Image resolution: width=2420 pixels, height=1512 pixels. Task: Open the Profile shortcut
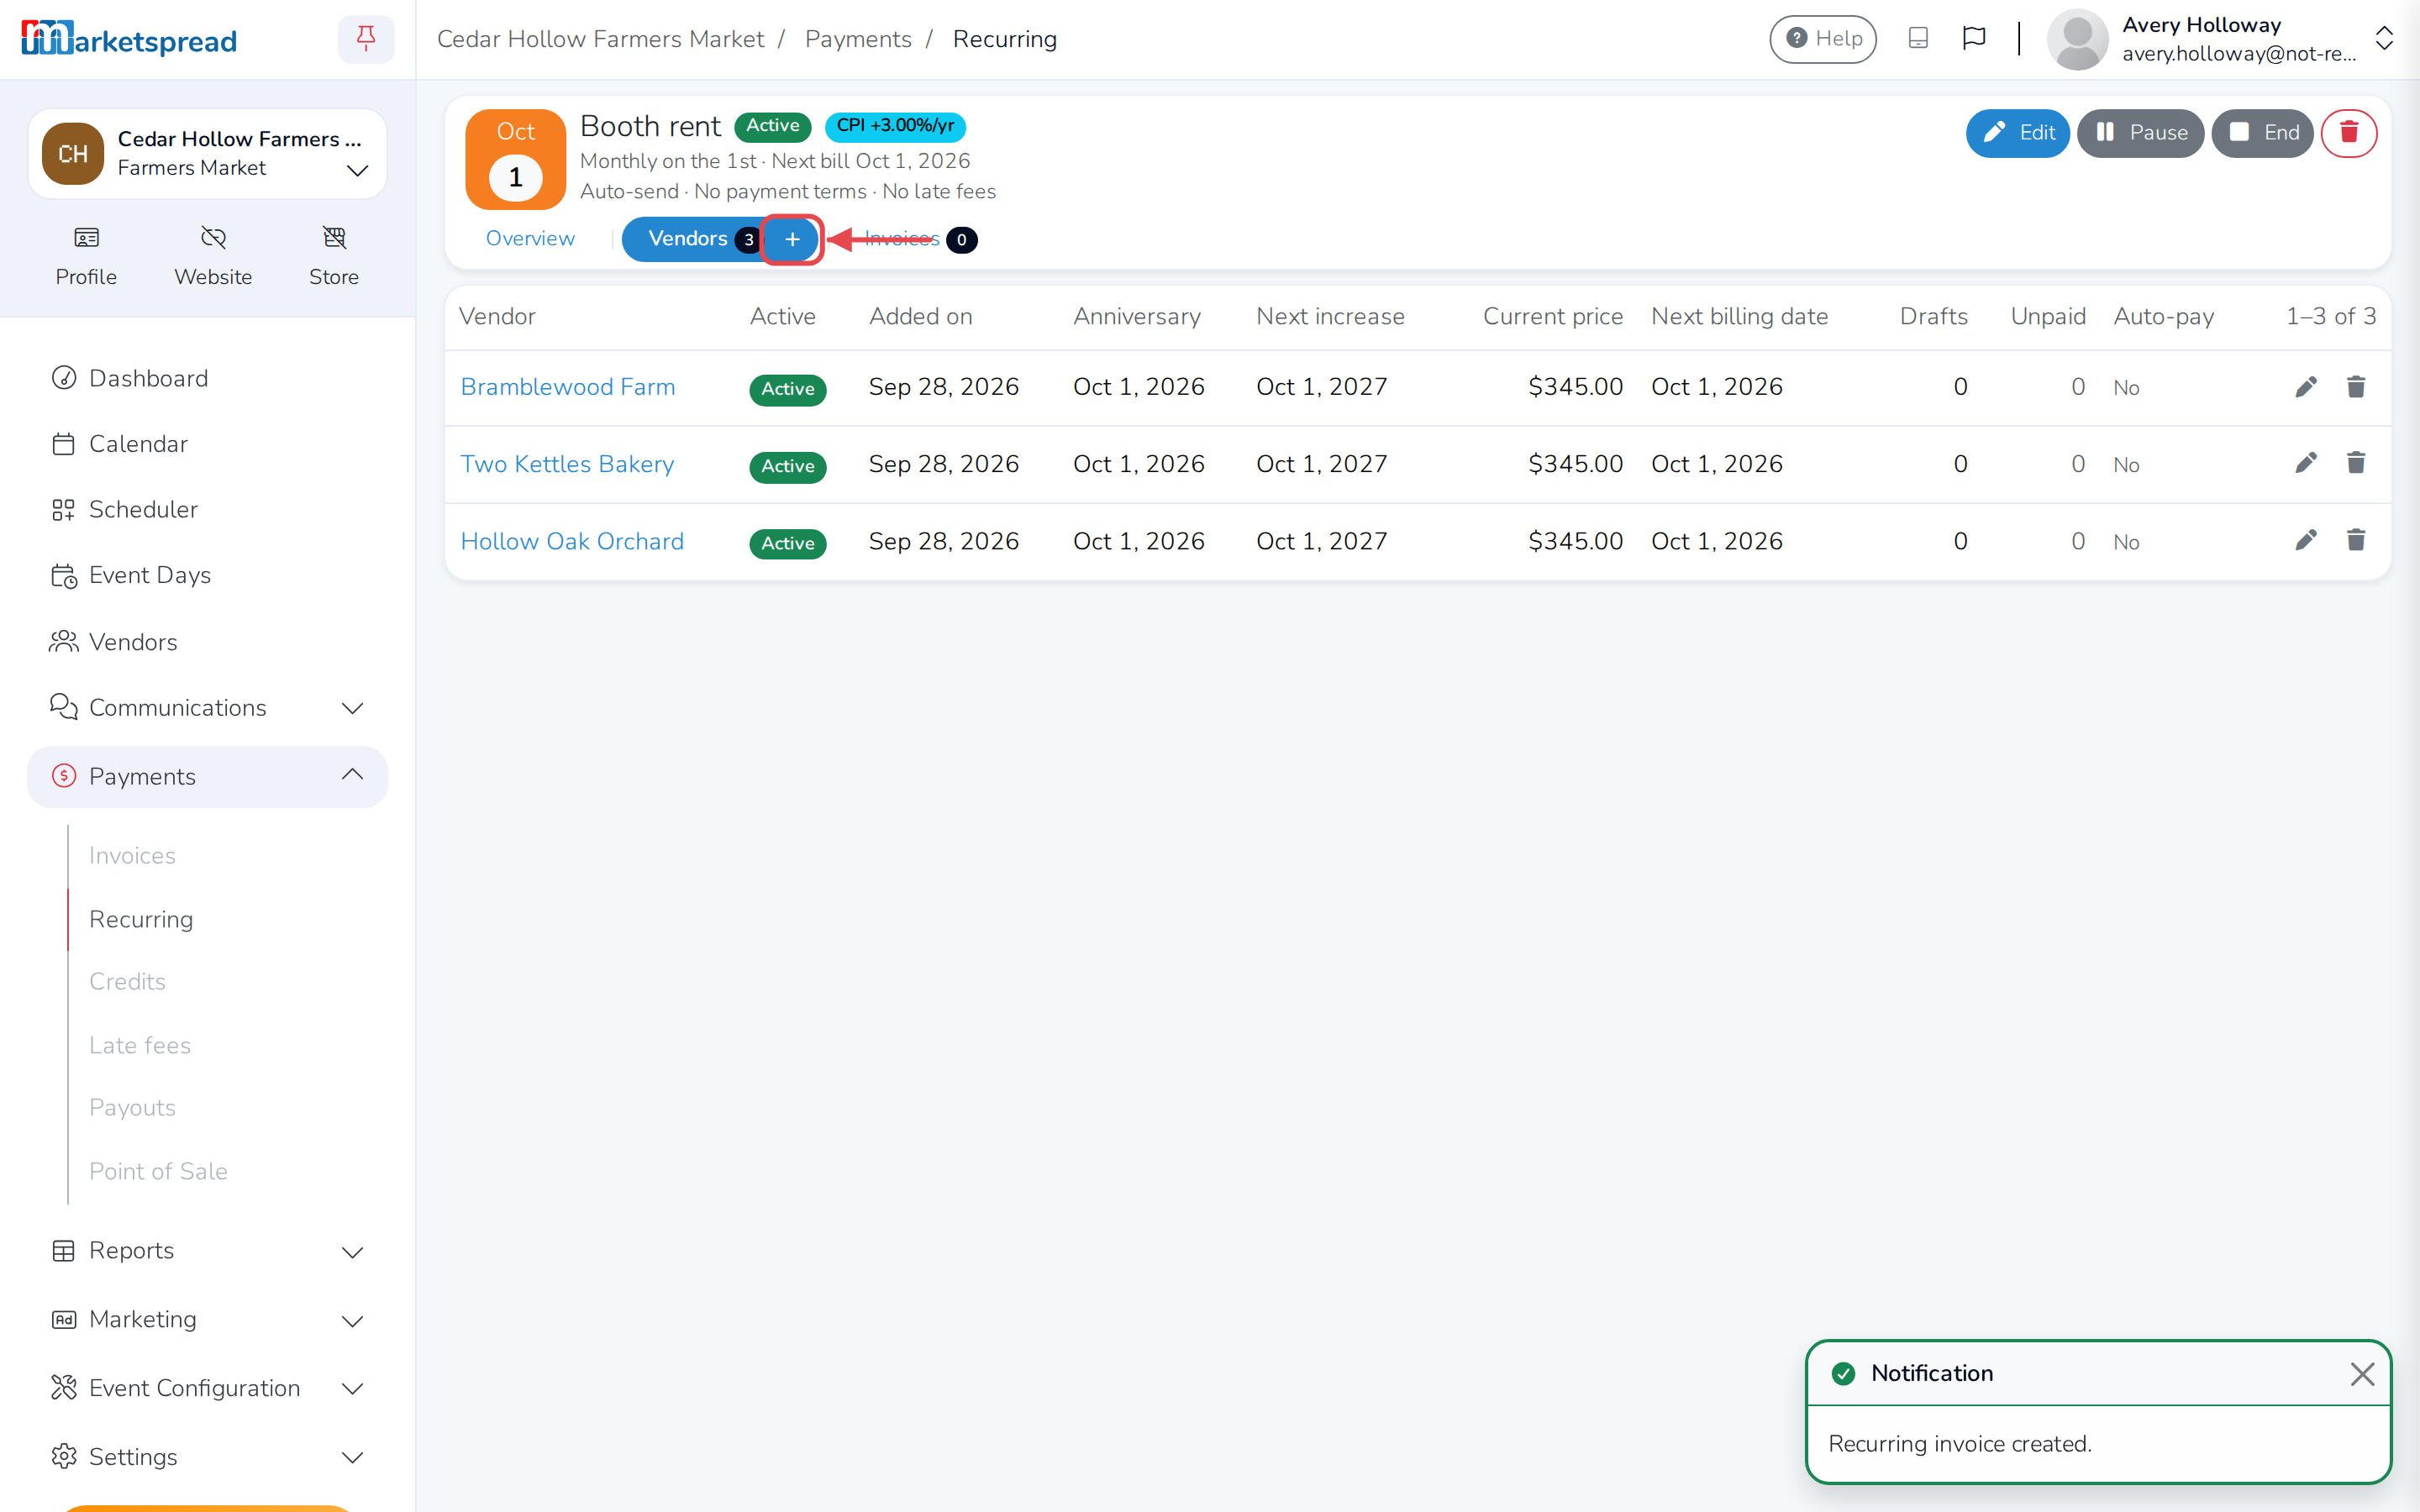86,256
